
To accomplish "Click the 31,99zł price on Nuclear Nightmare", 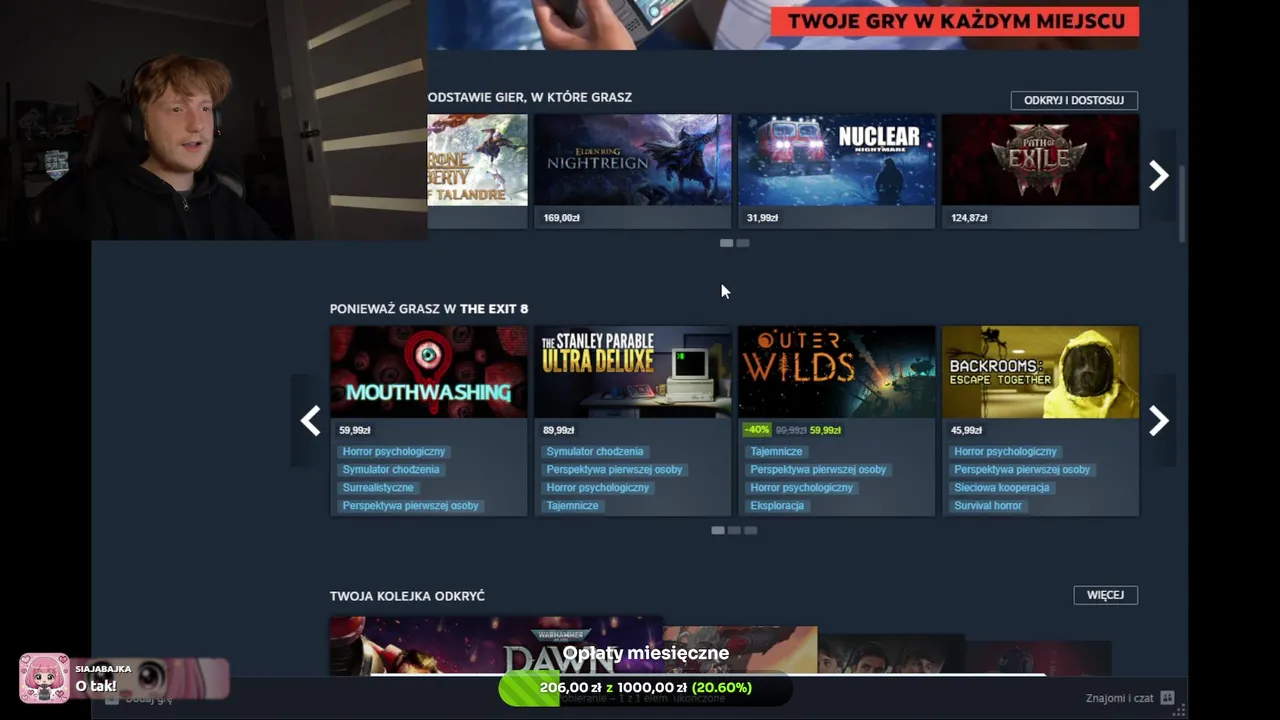I will [762, 218].
